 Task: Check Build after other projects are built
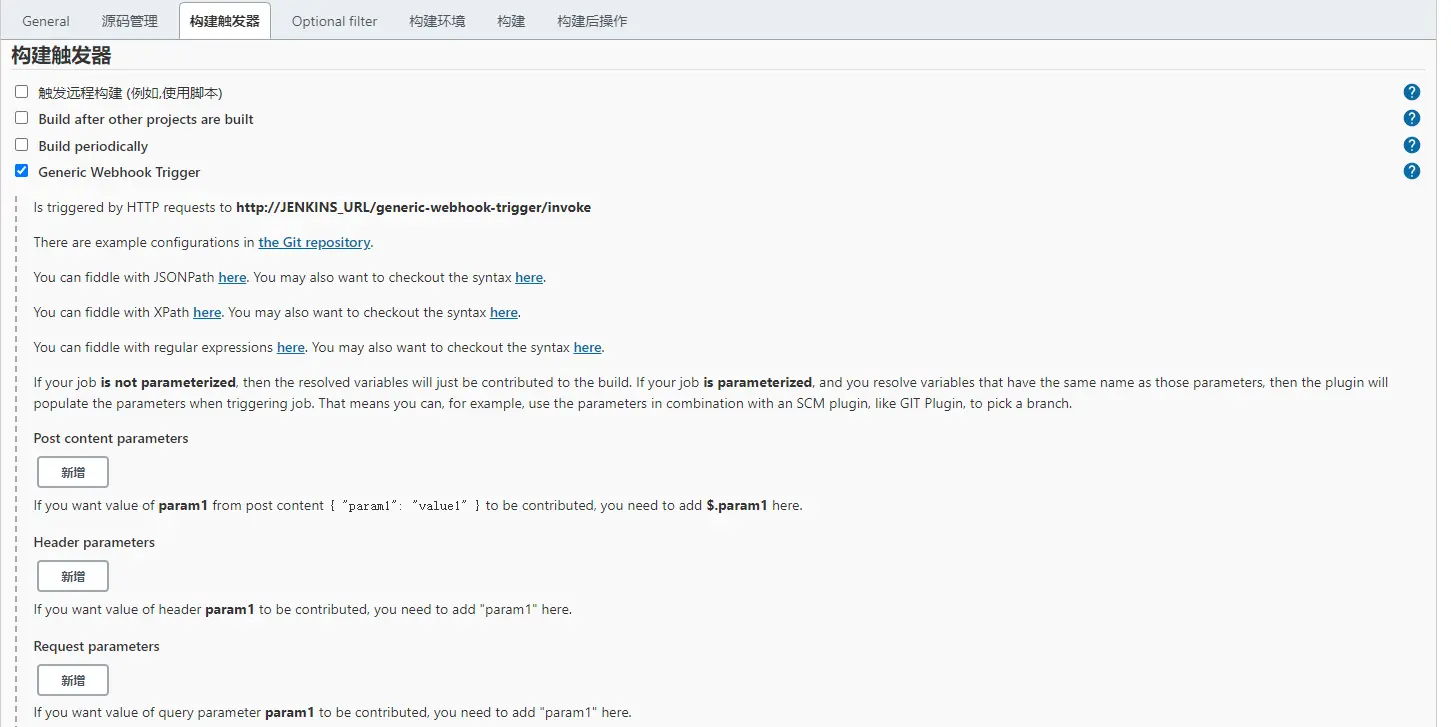[22, 118]
